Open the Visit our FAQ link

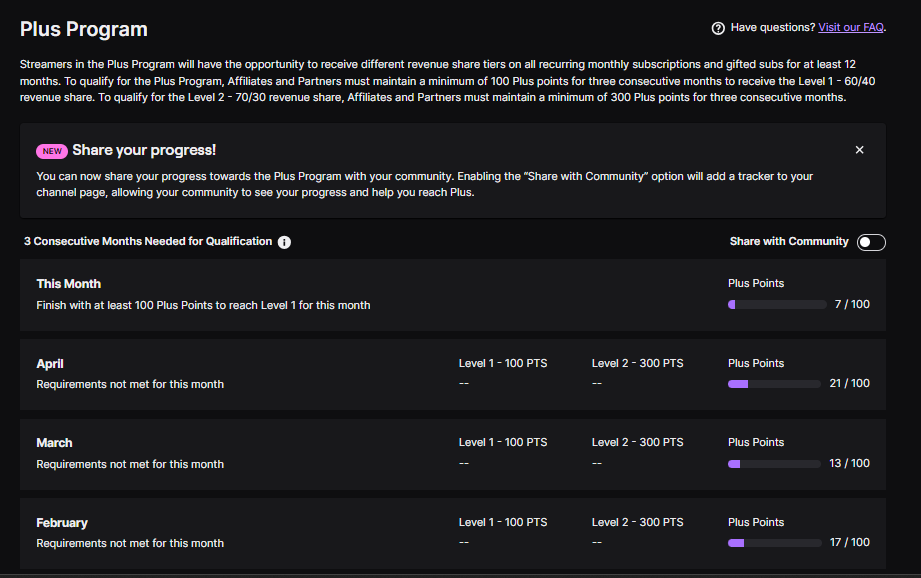point(851,28)
